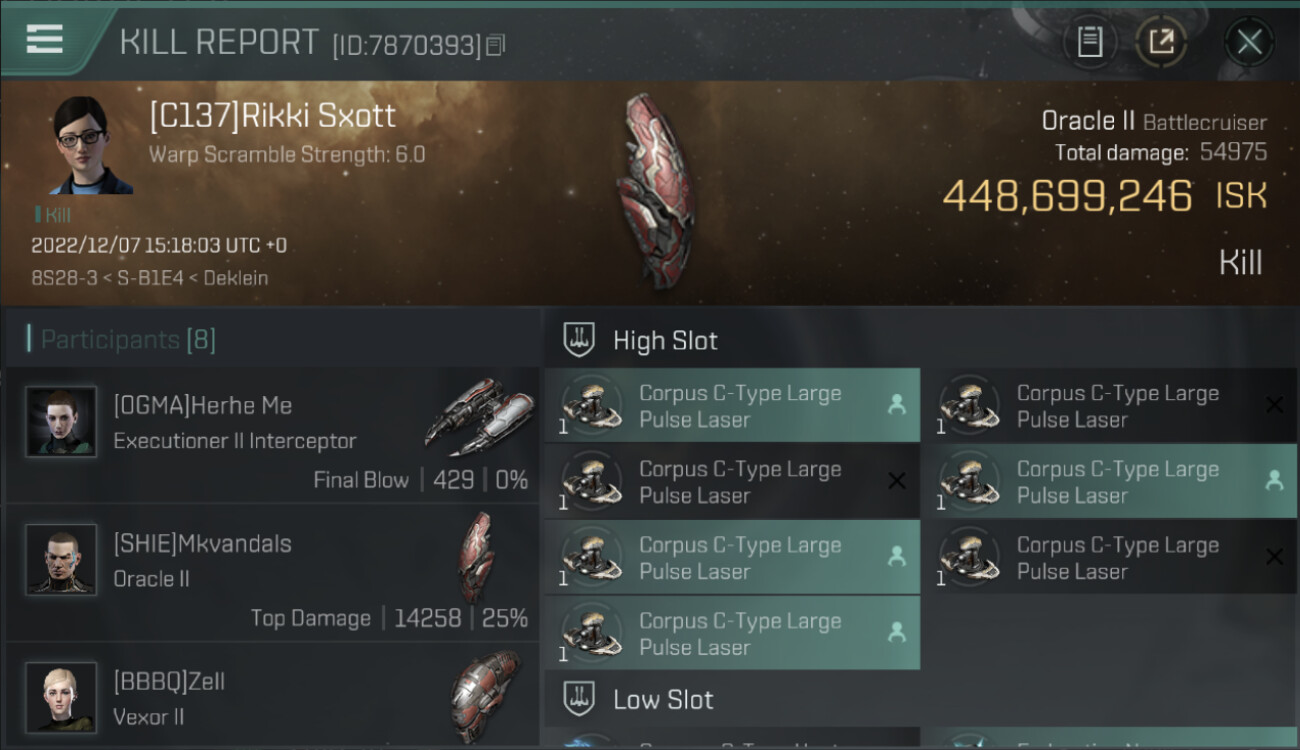View Mkvandals' Oracle II ship icon
Screen dimensions: 1300x750
(478, 556)
